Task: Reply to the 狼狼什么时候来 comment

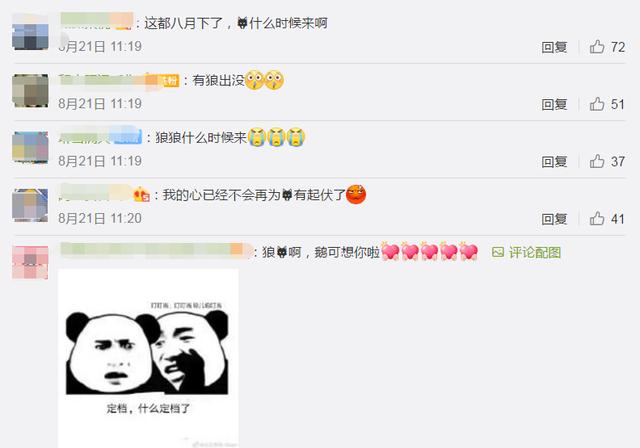Action: [554, 162]
